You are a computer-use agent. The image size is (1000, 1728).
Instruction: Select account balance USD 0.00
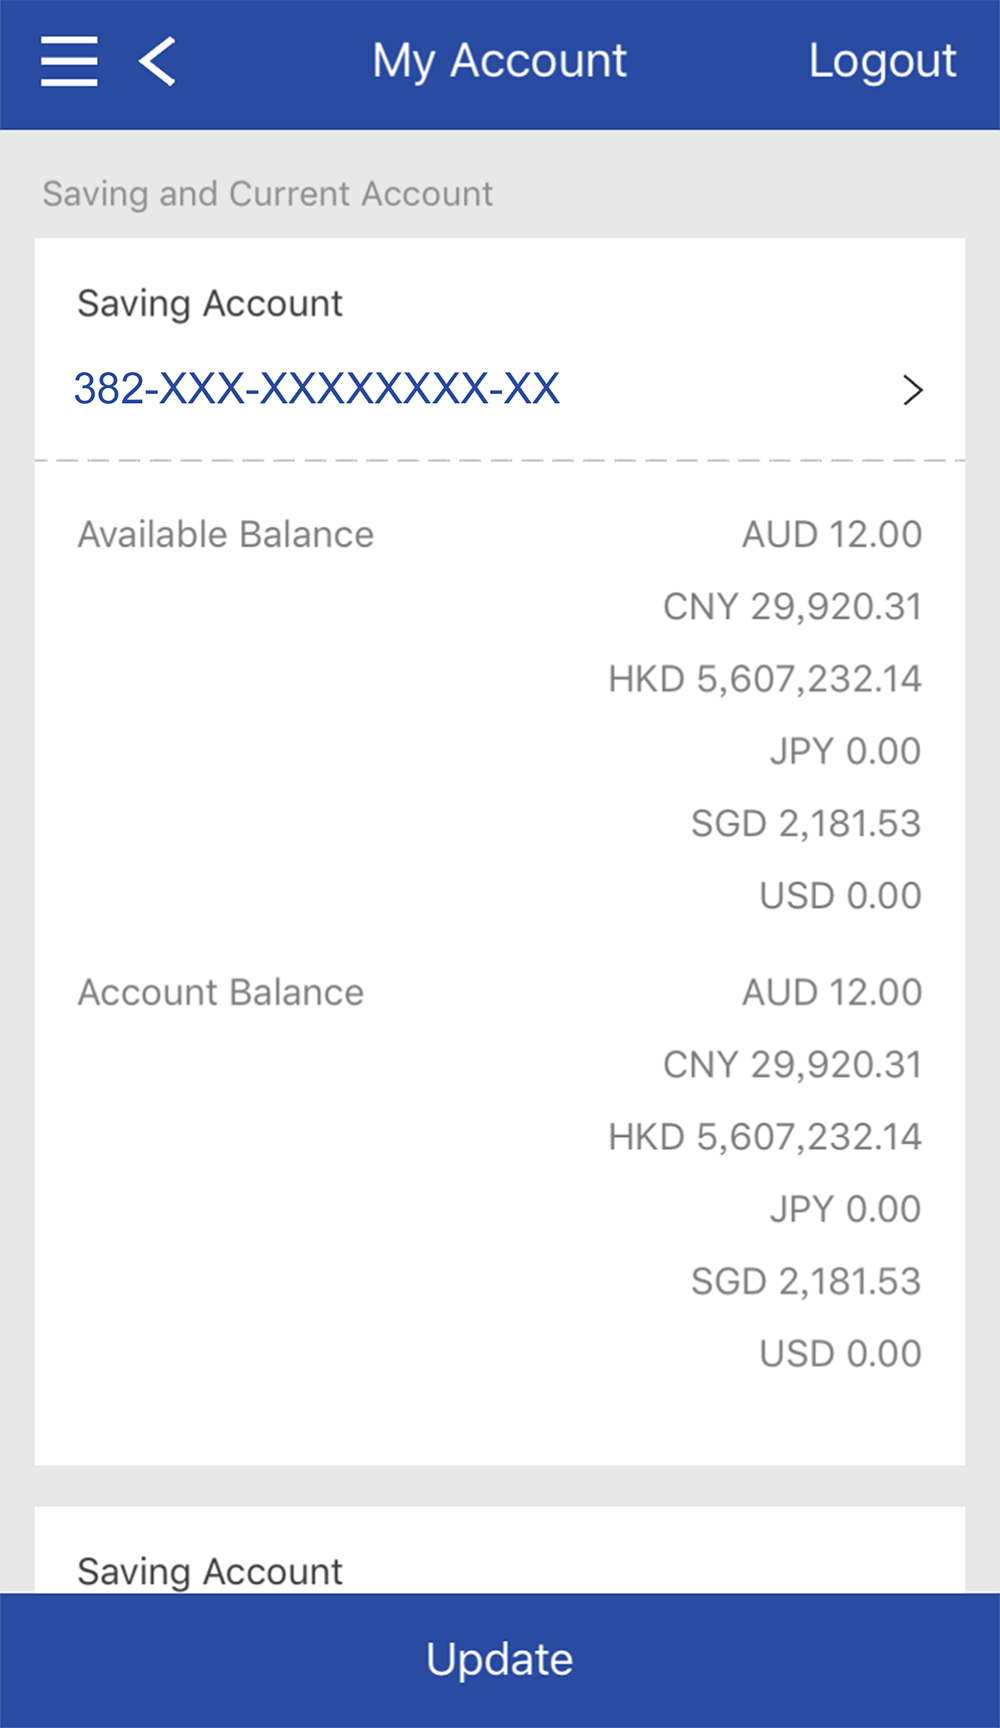[x=840, y=1354]
